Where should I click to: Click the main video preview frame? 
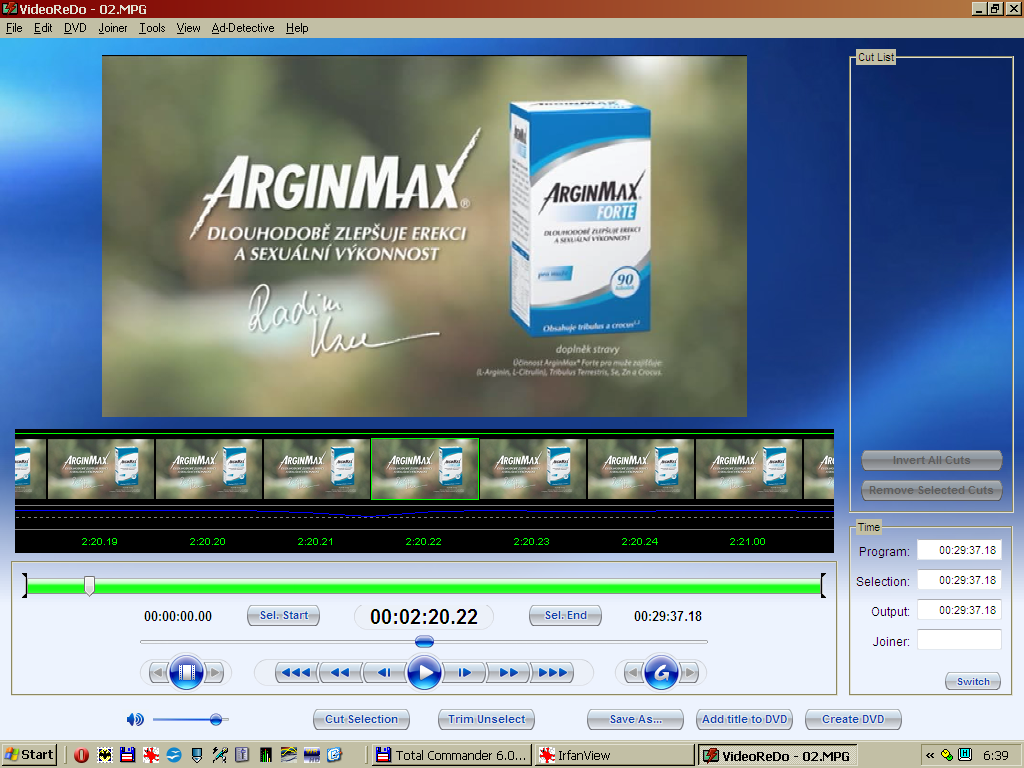424,236
